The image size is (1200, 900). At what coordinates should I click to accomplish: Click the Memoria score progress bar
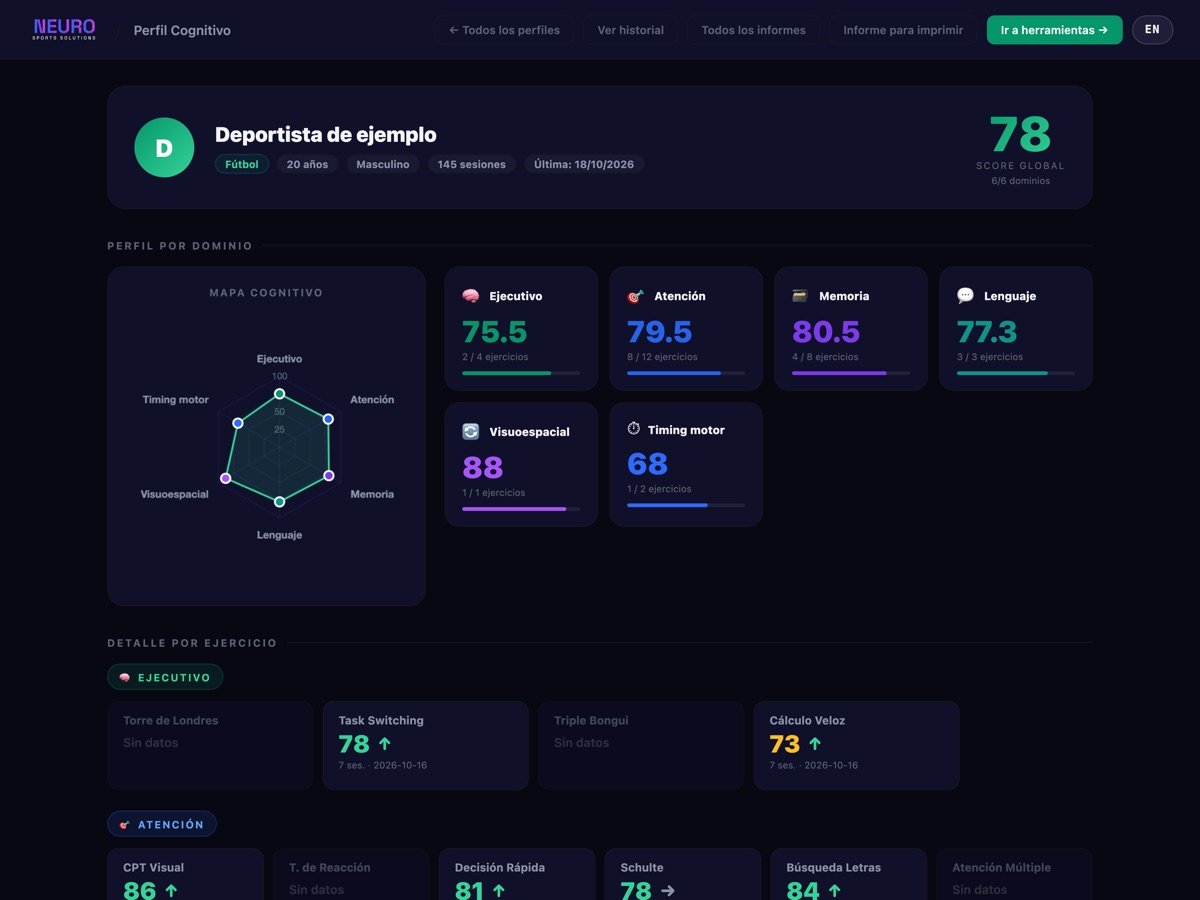pyautogui.click(x=851, y=373)
